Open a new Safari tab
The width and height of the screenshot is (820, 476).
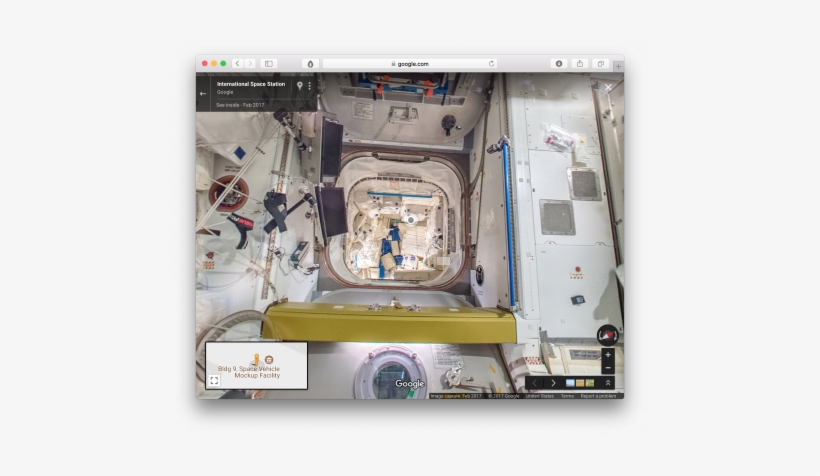[x=618, y=66]
